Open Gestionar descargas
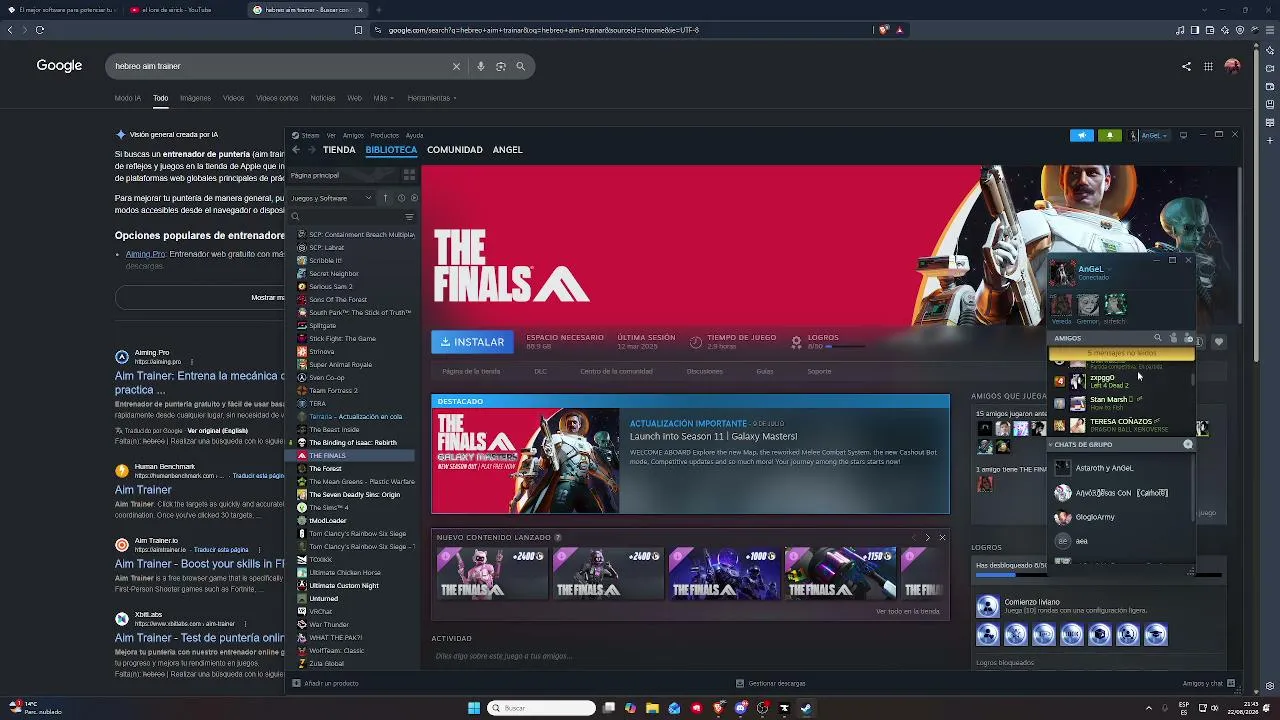 pos(771,684)
